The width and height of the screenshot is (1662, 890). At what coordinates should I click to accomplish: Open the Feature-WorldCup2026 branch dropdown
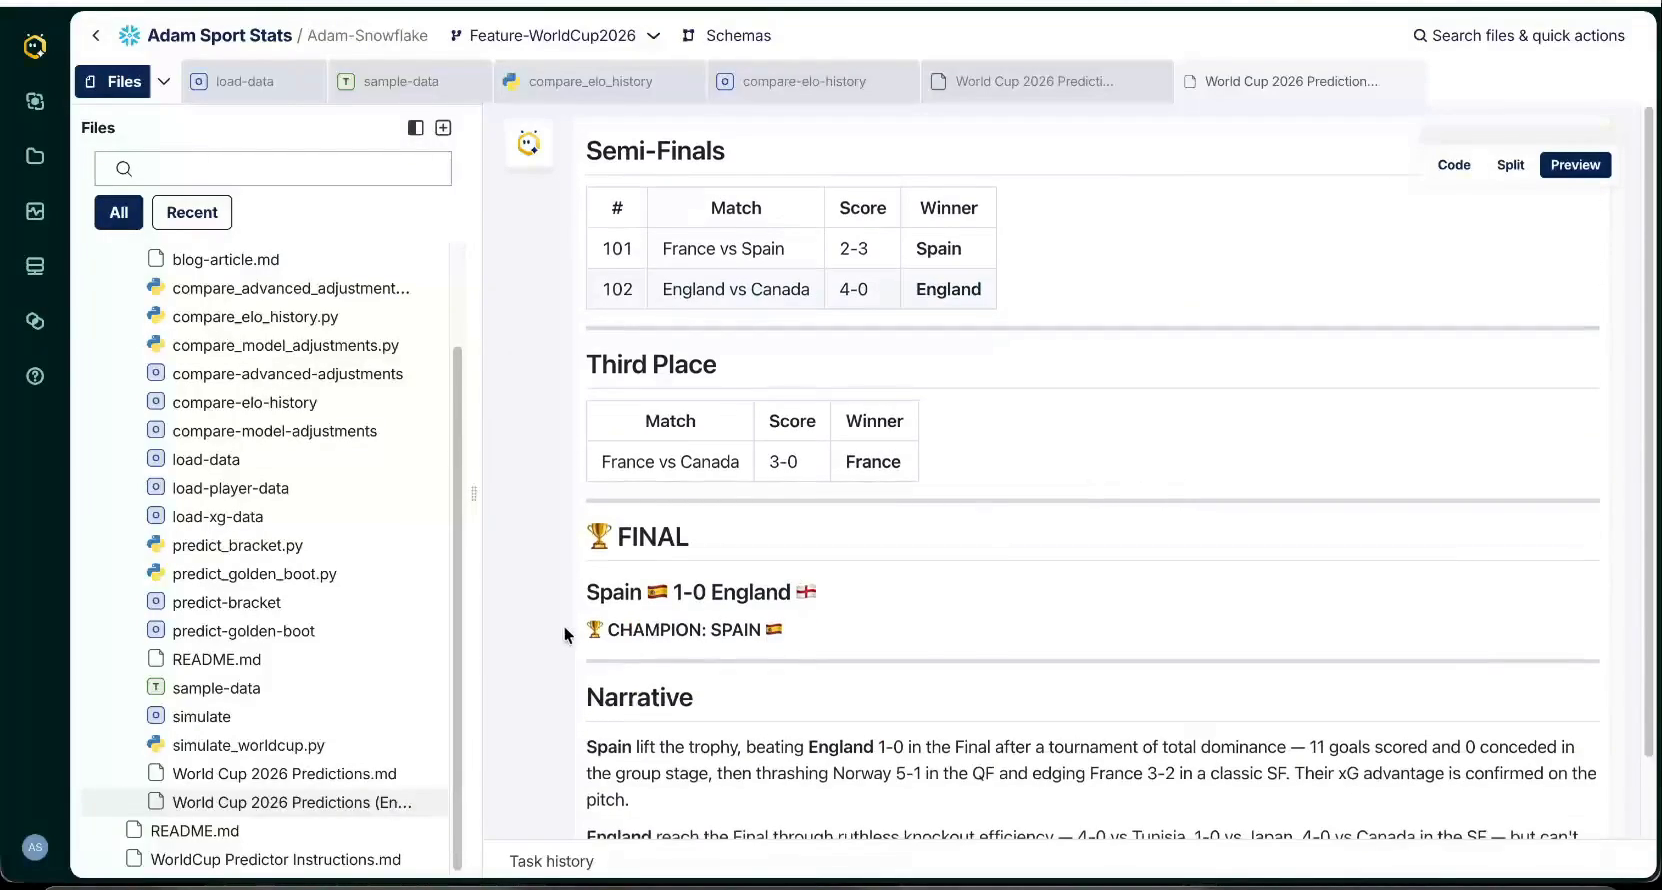pyautogui.click(x=555, y=35)
